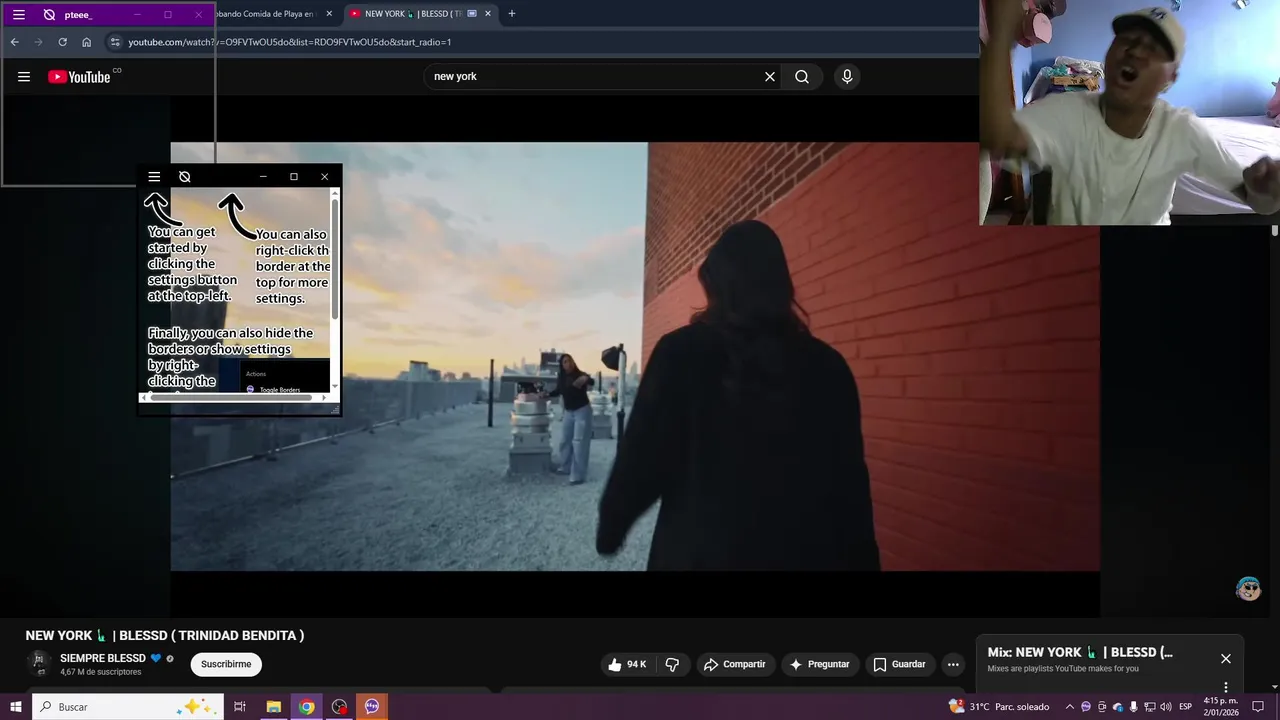Image resolution: width=1280 pixels, height=720 pixels.
Task: Open the dark round app on taskbar
Action: pyautogui.click(x=340, y=707)
